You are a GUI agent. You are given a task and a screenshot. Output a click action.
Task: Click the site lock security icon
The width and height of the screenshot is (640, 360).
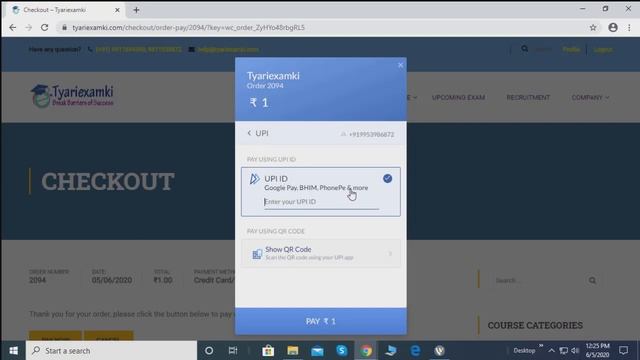[x=64, y=27]
